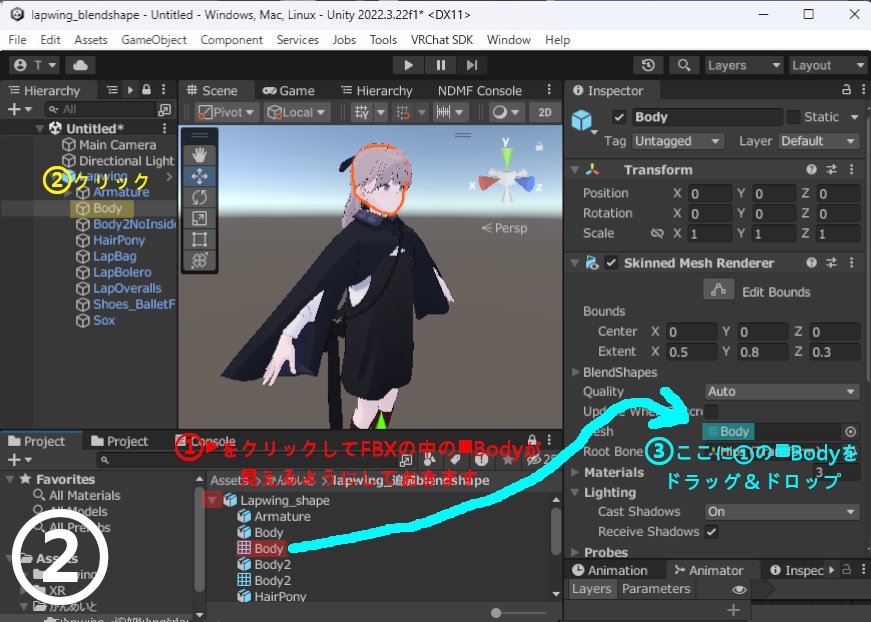Select the Rect tool in Scene
Image resolution: width=871 pixels, height=622 pixels.
tap(199, 239)
